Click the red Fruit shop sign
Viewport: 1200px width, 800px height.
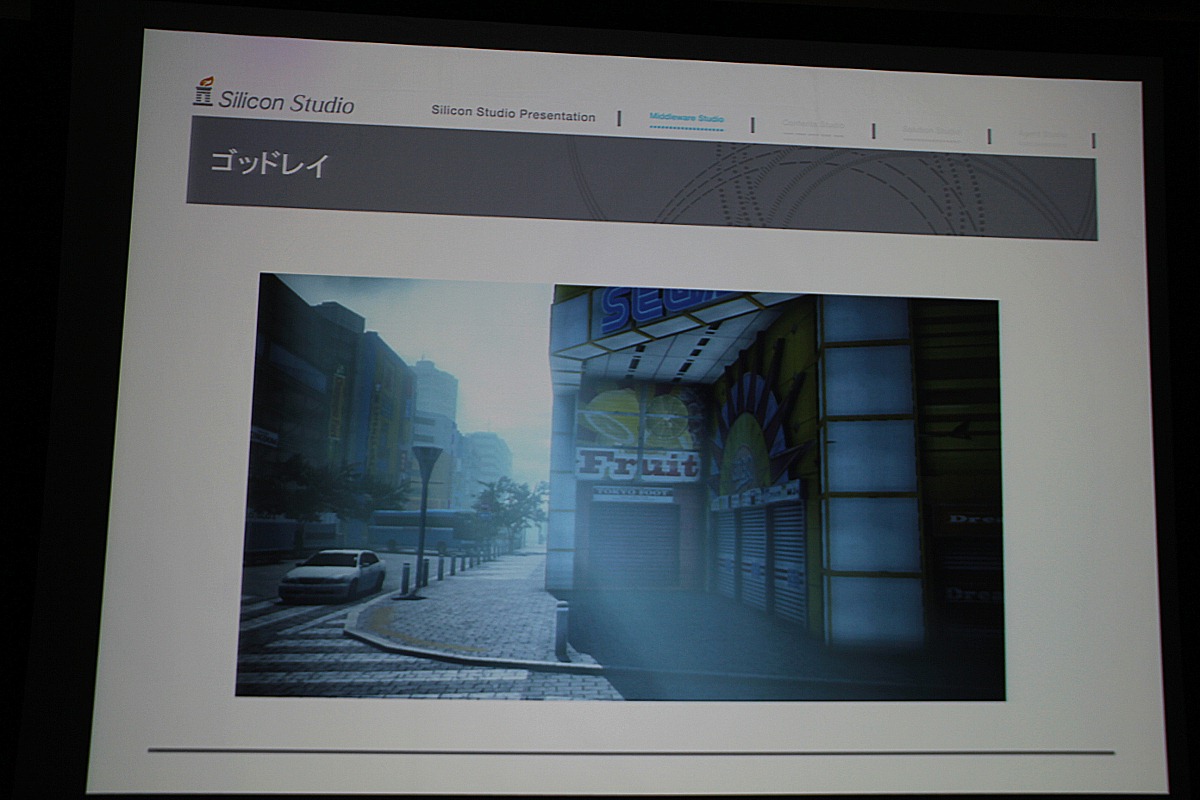tap(637, 464)
